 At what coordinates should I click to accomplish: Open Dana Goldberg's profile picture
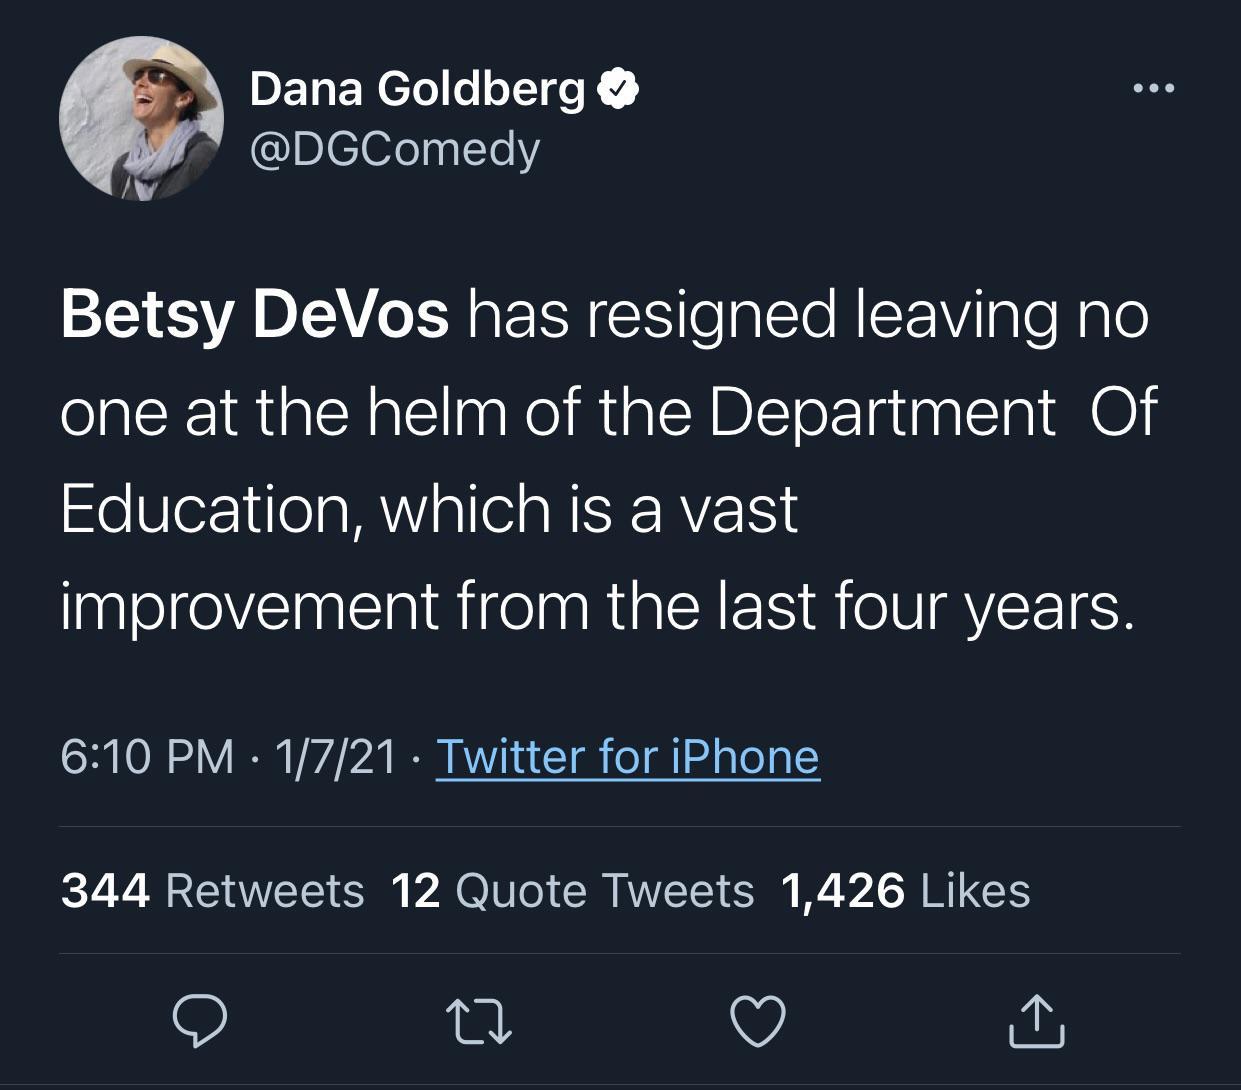(x=141, y=118)
